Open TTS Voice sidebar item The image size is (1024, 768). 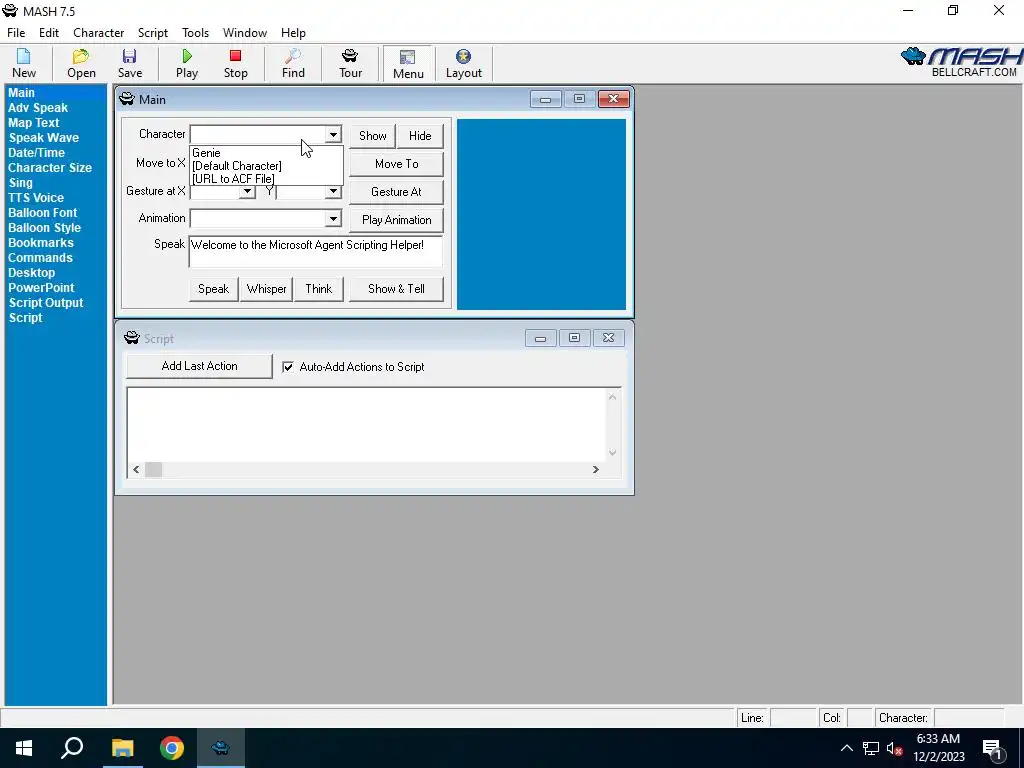click(x=36, y=198)
